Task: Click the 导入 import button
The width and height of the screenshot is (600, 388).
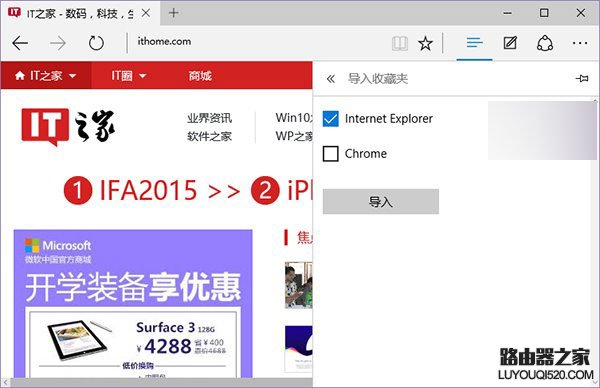Action: (381, 201)
